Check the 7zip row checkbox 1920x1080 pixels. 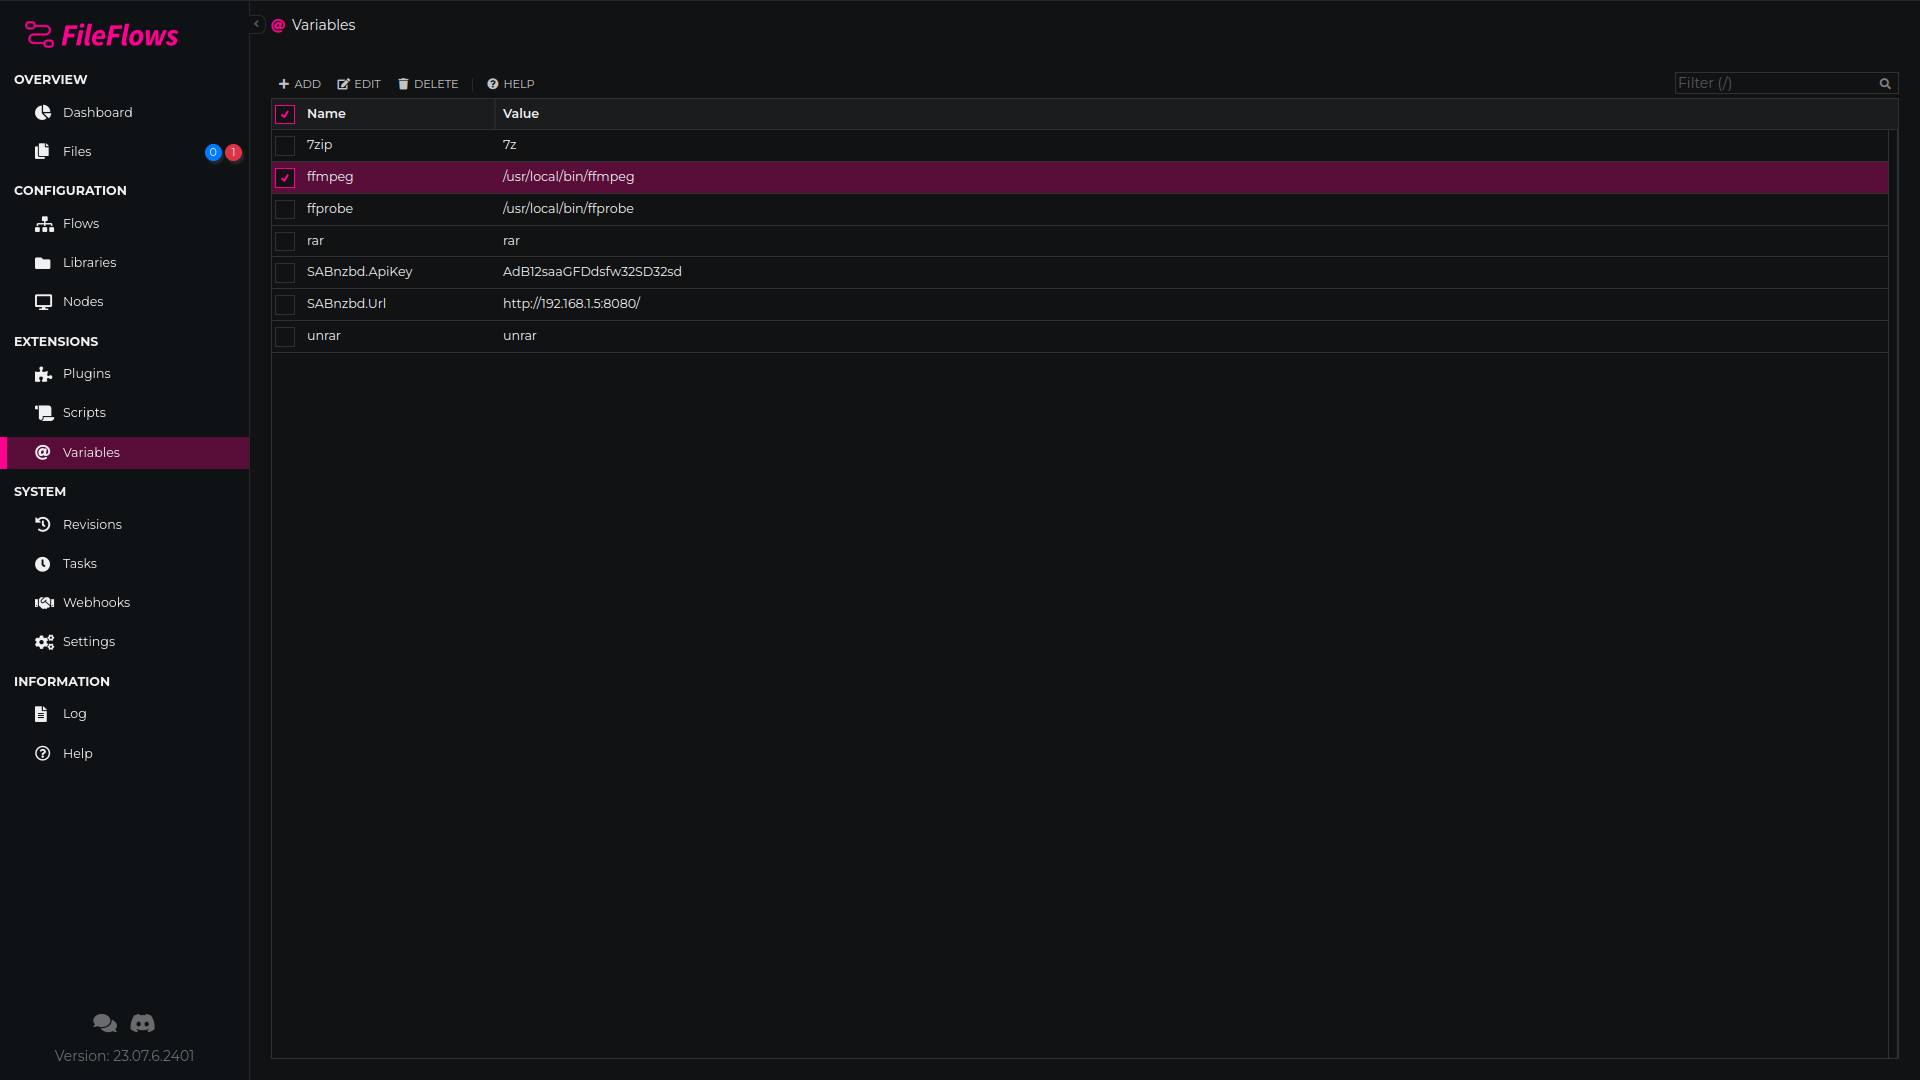[285, 146]
